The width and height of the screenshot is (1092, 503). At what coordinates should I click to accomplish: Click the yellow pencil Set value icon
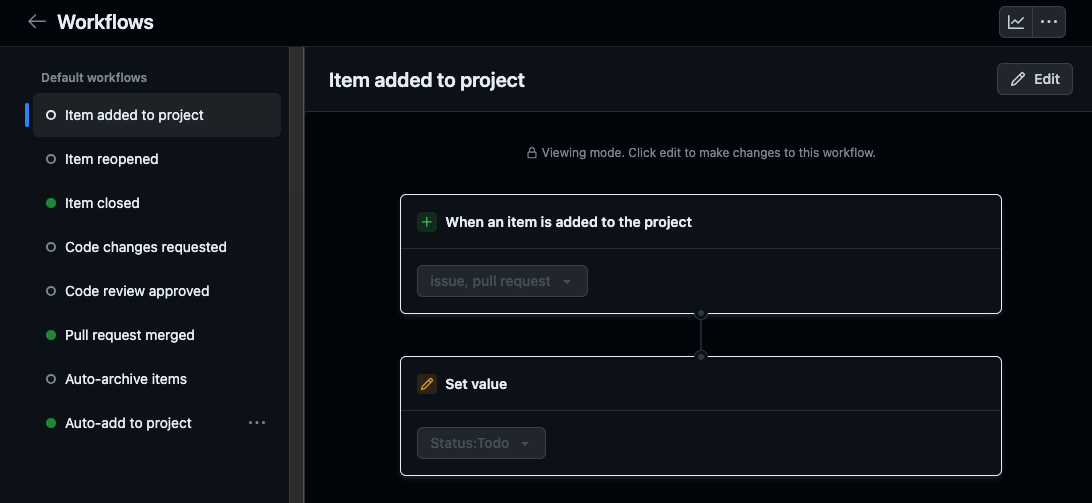tap(427, 384)
